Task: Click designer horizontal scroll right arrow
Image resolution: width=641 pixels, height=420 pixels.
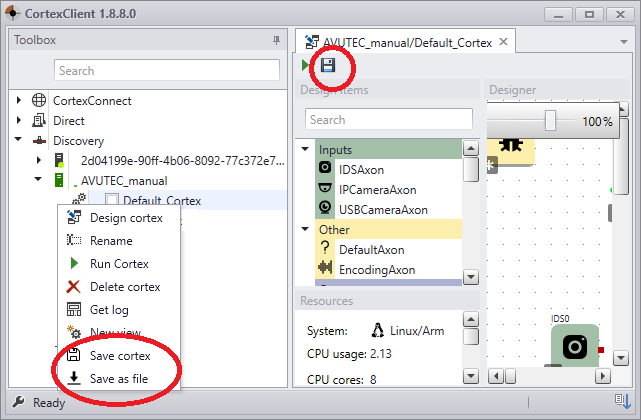Action: (x=603, y=375)
